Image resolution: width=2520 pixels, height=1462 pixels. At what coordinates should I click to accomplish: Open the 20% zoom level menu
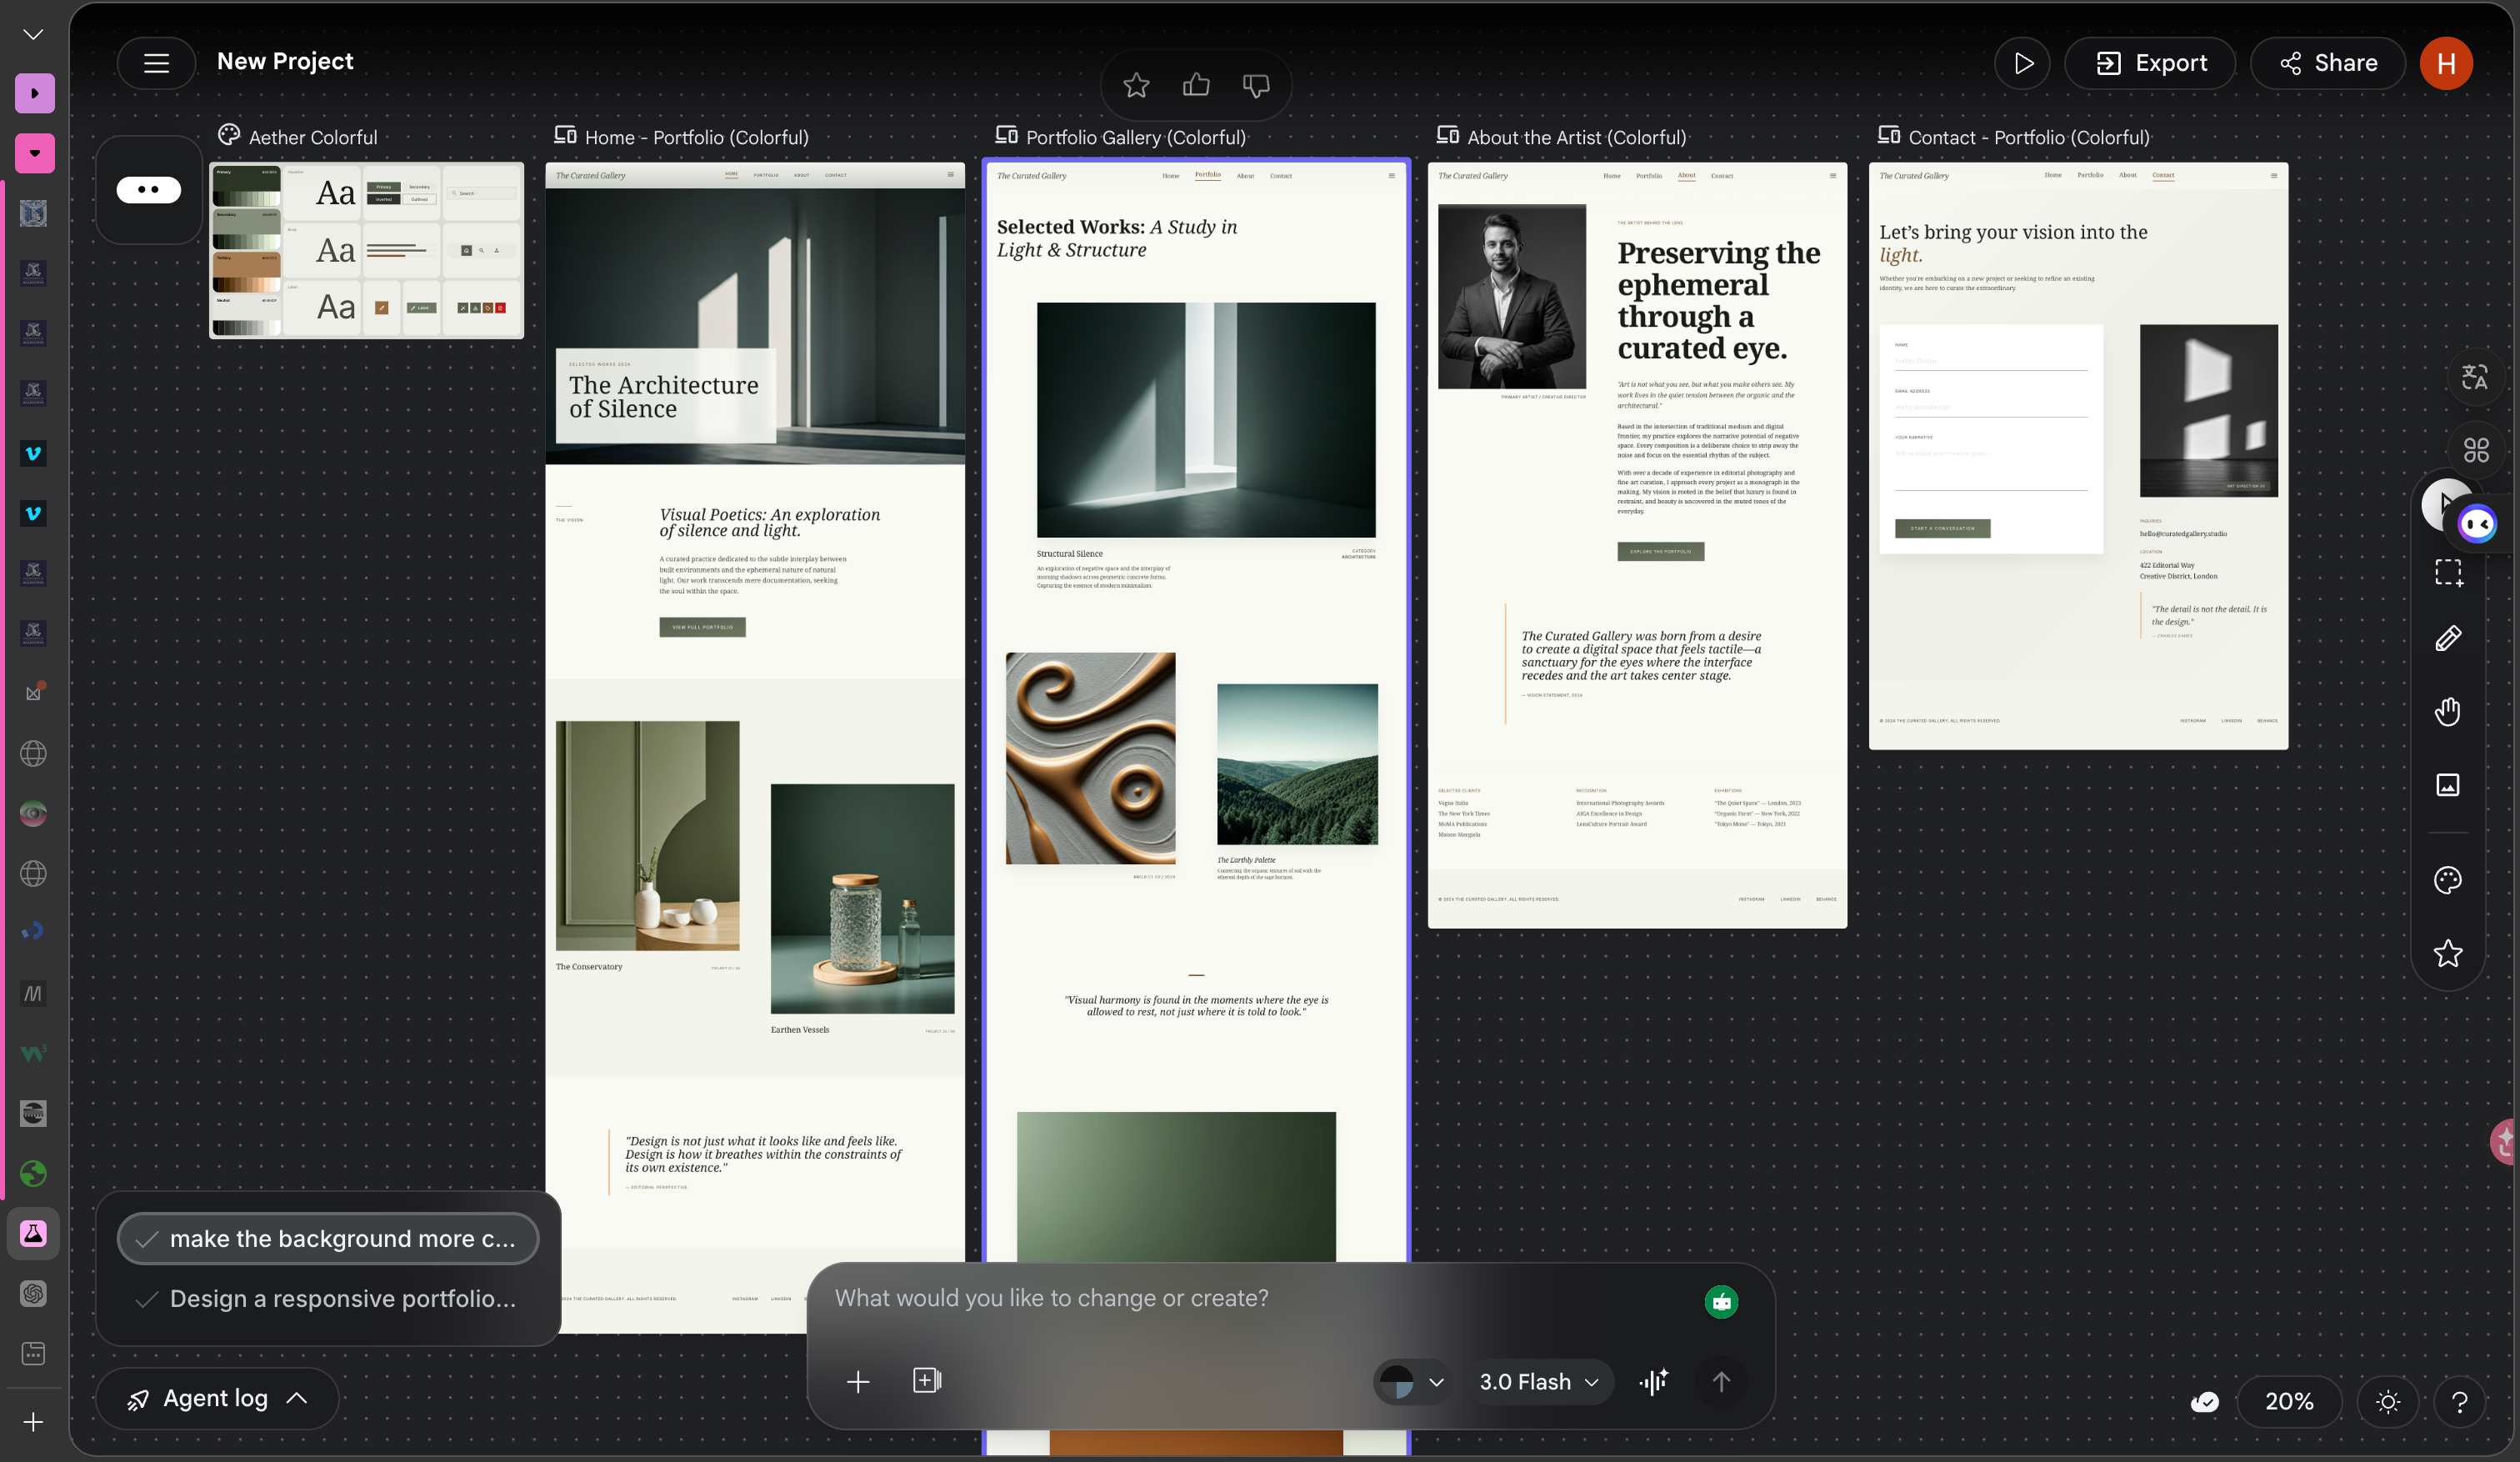(2288, 1402)
